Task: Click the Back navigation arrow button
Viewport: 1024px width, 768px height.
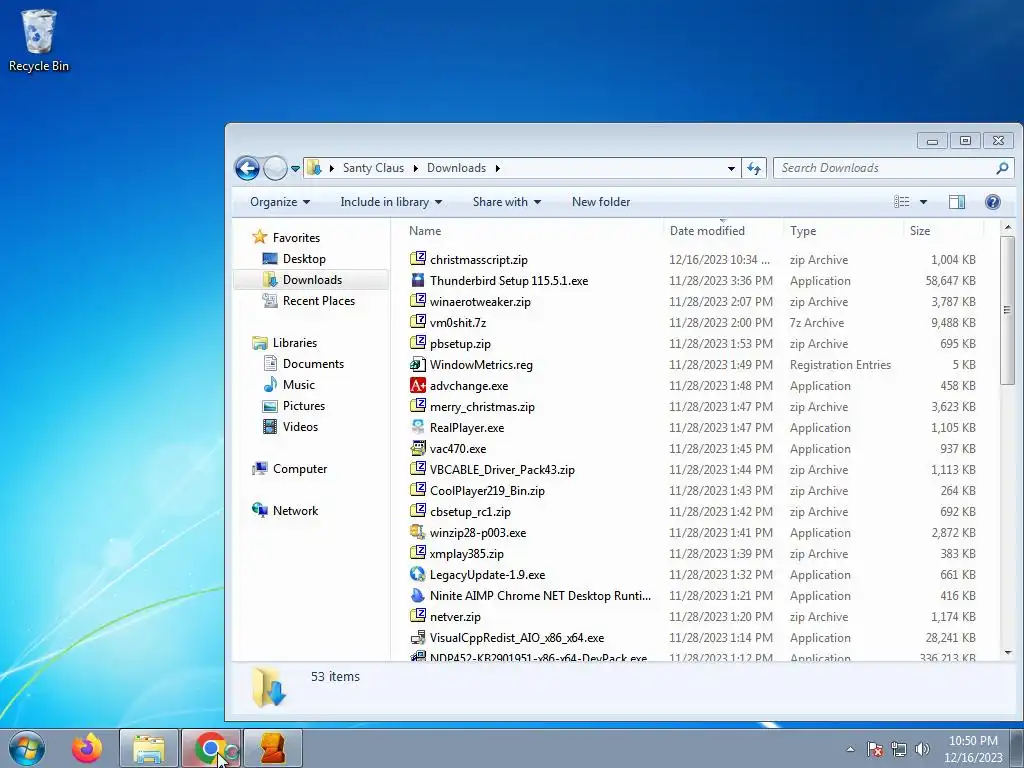Action: (x=248, y=168)
